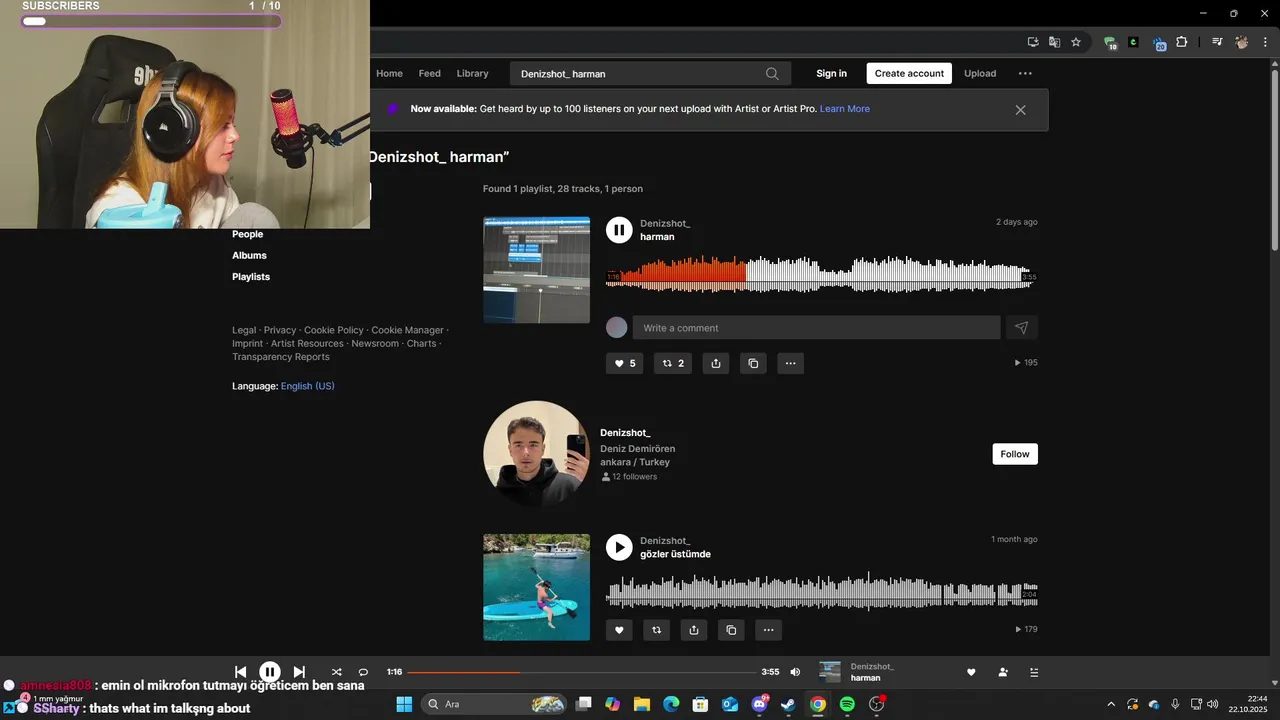Open more options for gözler üstümde
Viewport: 1280px width, 720px height.
click(x=768, y=630)
